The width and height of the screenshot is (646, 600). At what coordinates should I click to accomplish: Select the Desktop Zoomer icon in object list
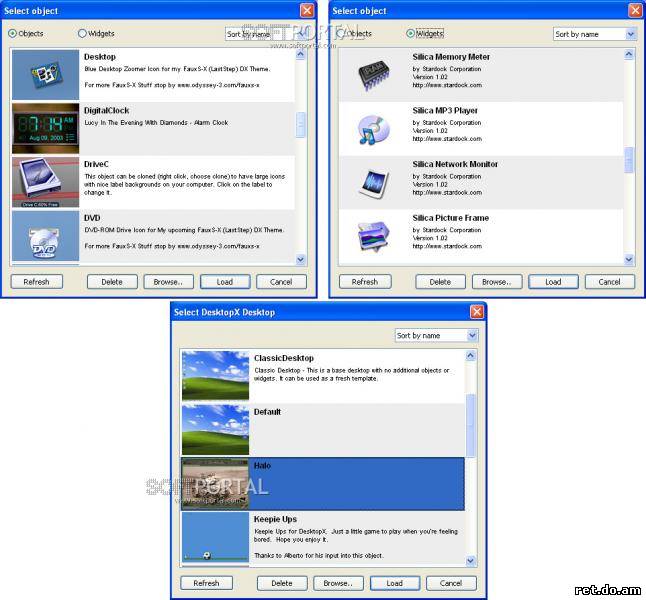[x=46, y=75]
